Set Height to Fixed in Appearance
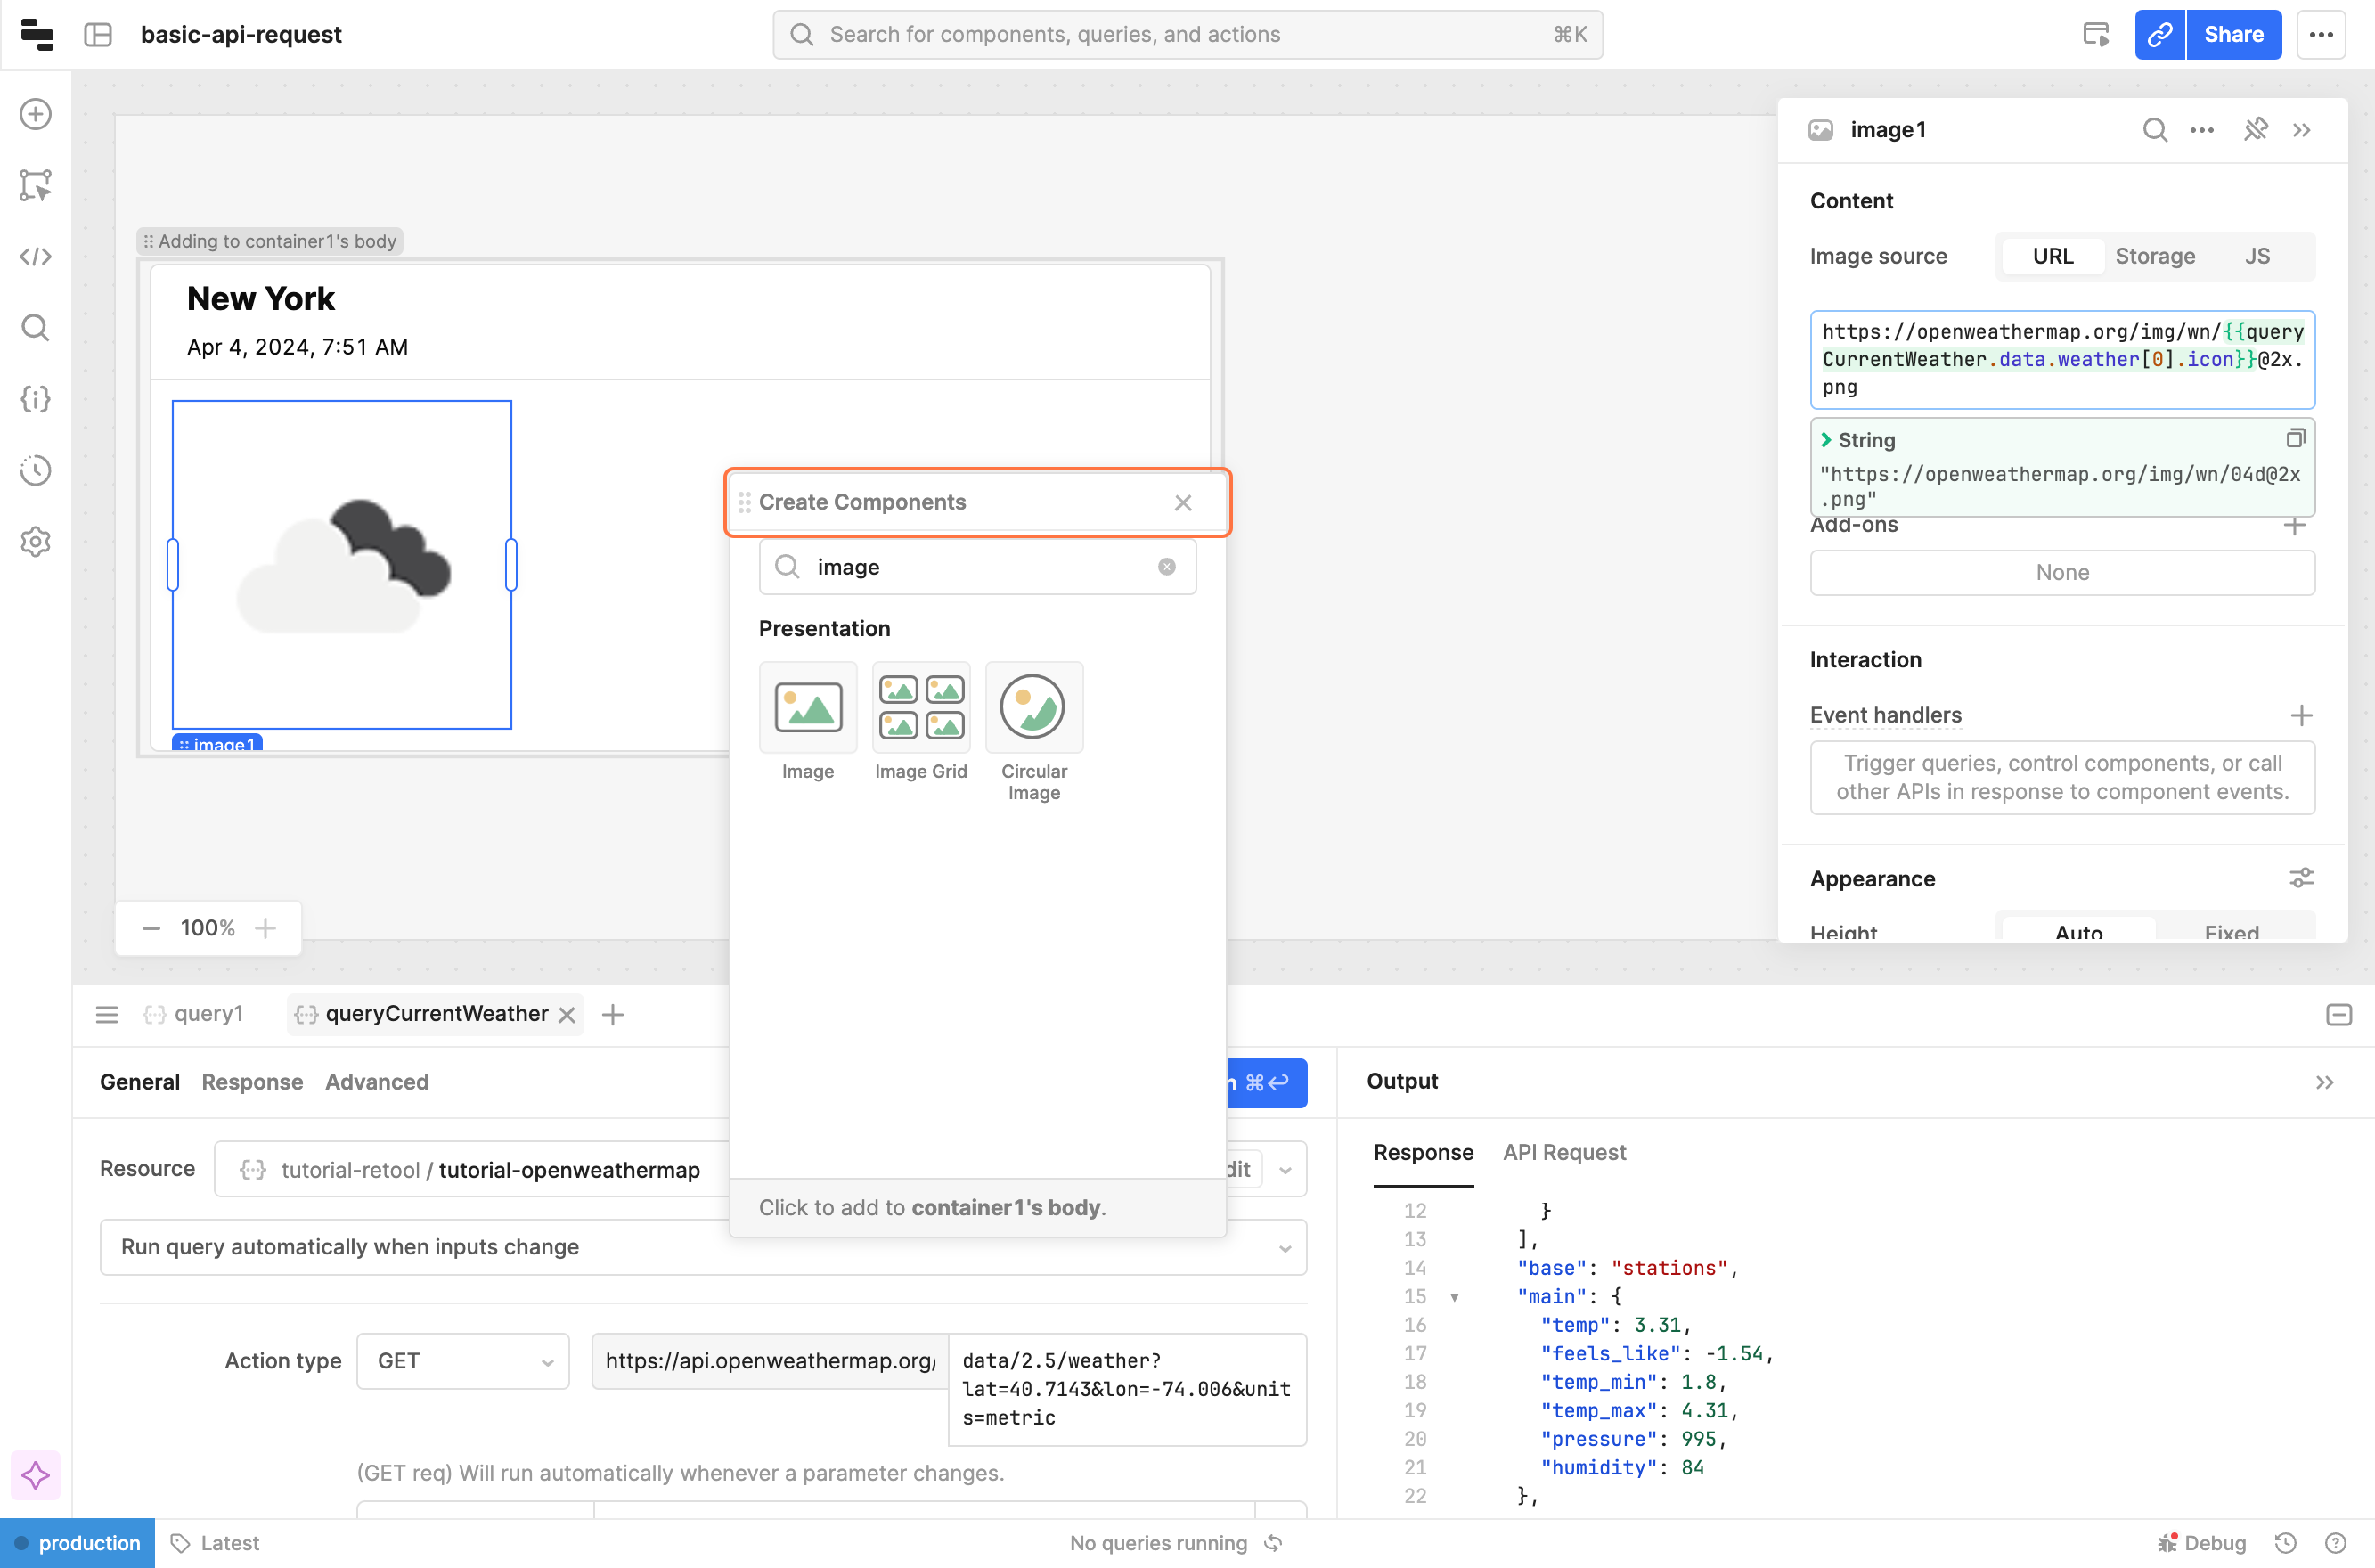The image size is (2375, 1568). pyautogui.click(x=2231, y=931)
